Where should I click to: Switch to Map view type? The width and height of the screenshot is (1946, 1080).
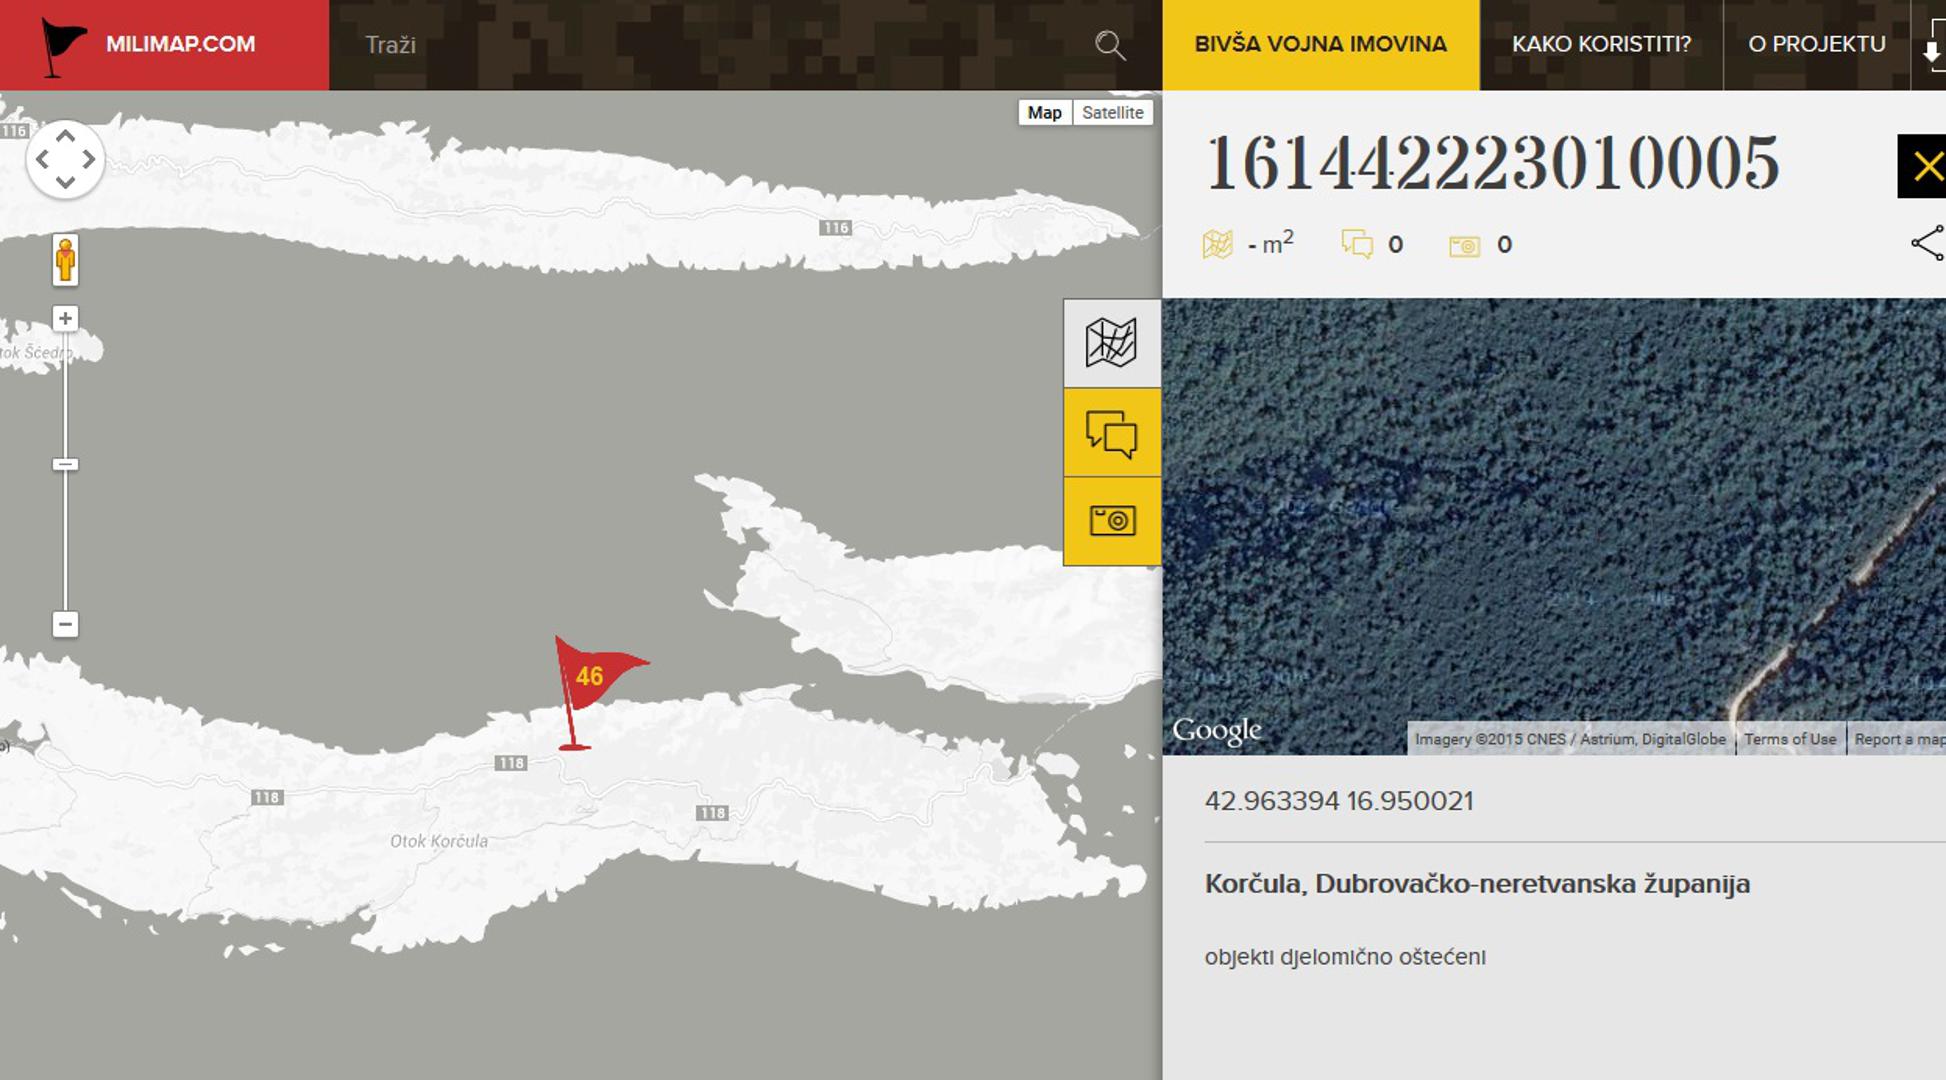click(x=1044, y=113)
